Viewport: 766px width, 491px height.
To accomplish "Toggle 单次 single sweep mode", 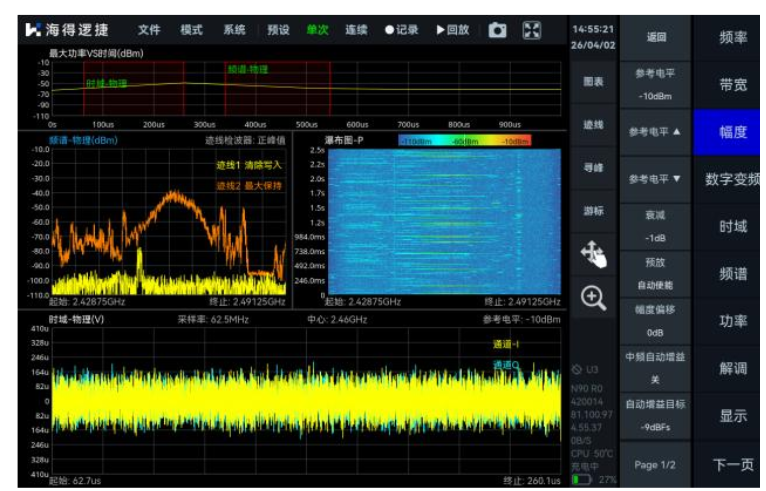I will pyautogui.click(x=317, y=30).
